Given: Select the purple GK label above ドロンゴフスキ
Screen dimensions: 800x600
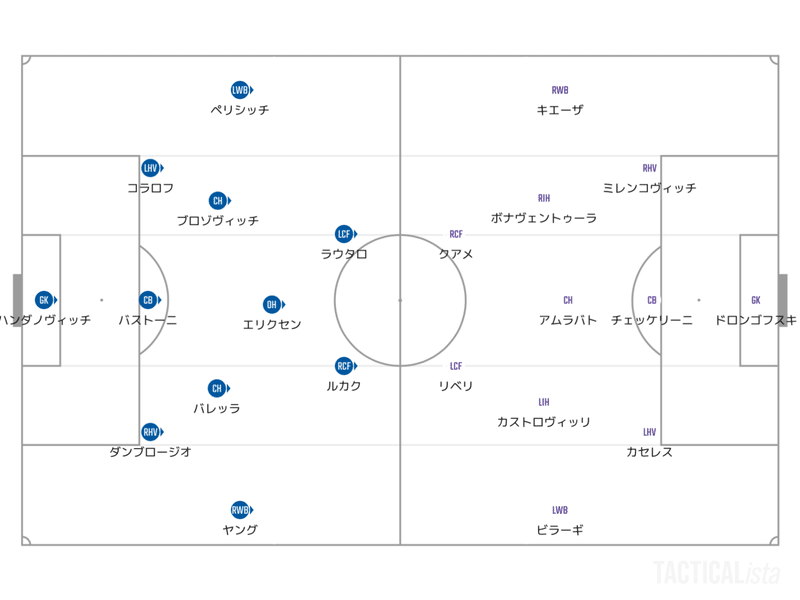Looking at the screenshot, I should point(756,300).
